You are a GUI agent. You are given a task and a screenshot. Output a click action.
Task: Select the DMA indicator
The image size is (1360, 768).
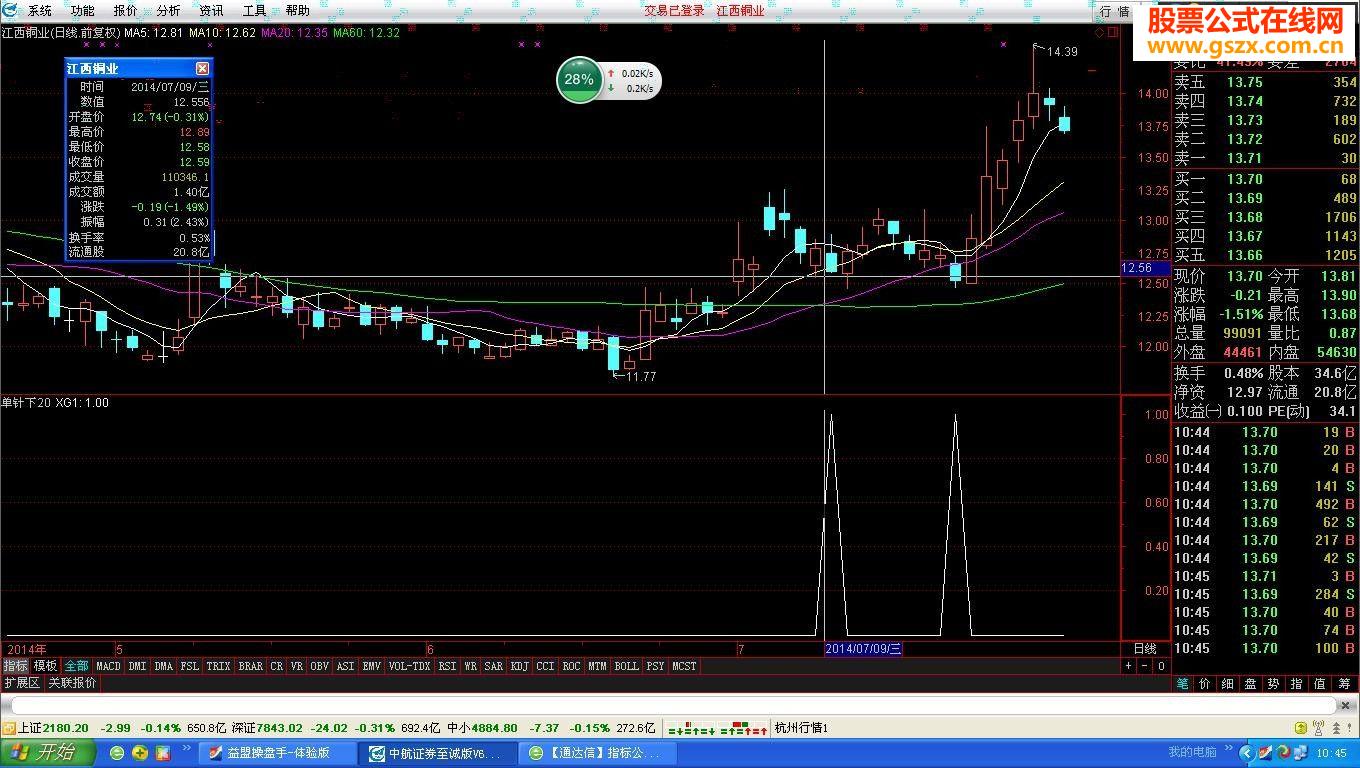[163, 665]
